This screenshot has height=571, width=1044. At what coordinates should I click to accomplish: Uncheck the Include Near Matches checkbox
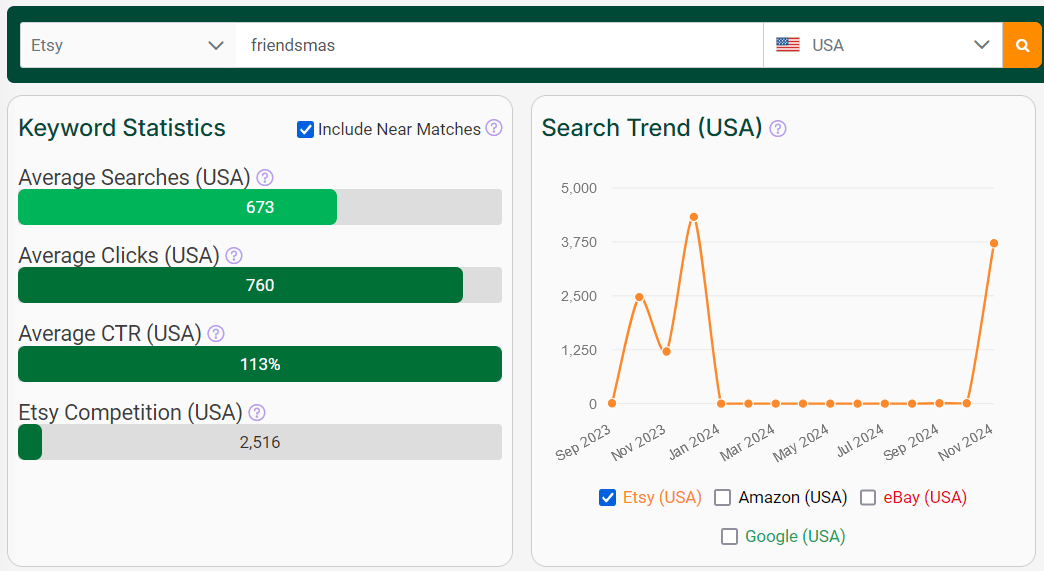[x=305, y=129]
